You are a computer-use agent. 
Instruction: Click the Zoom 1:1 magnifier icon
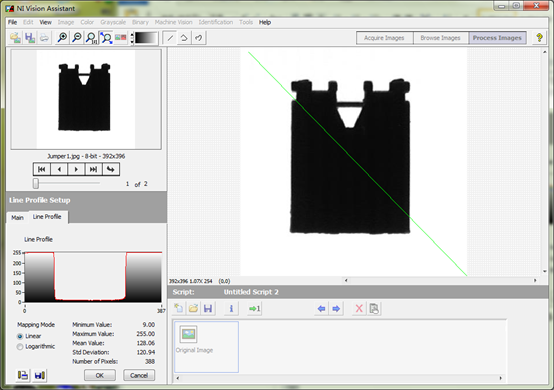pos(91,37)
